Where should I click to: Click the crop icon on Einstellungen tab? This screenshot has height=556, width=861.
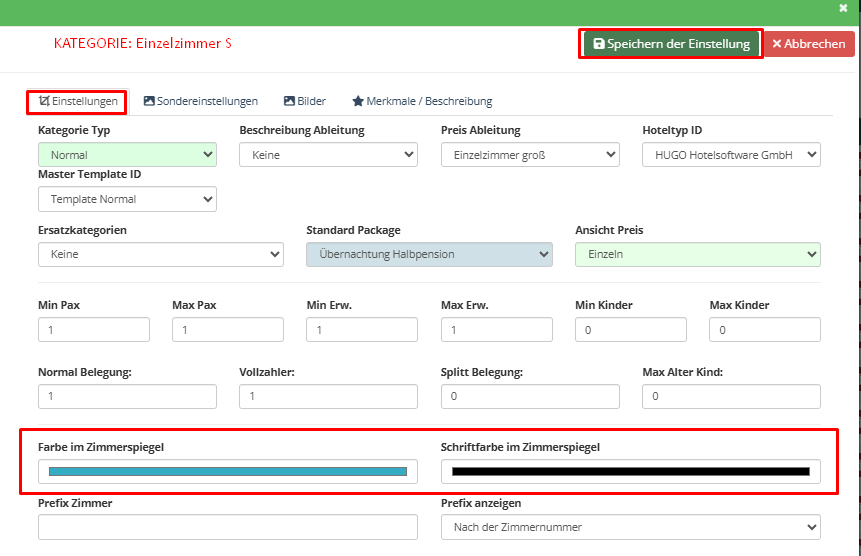pyautogui.click(x=44, y=101)
